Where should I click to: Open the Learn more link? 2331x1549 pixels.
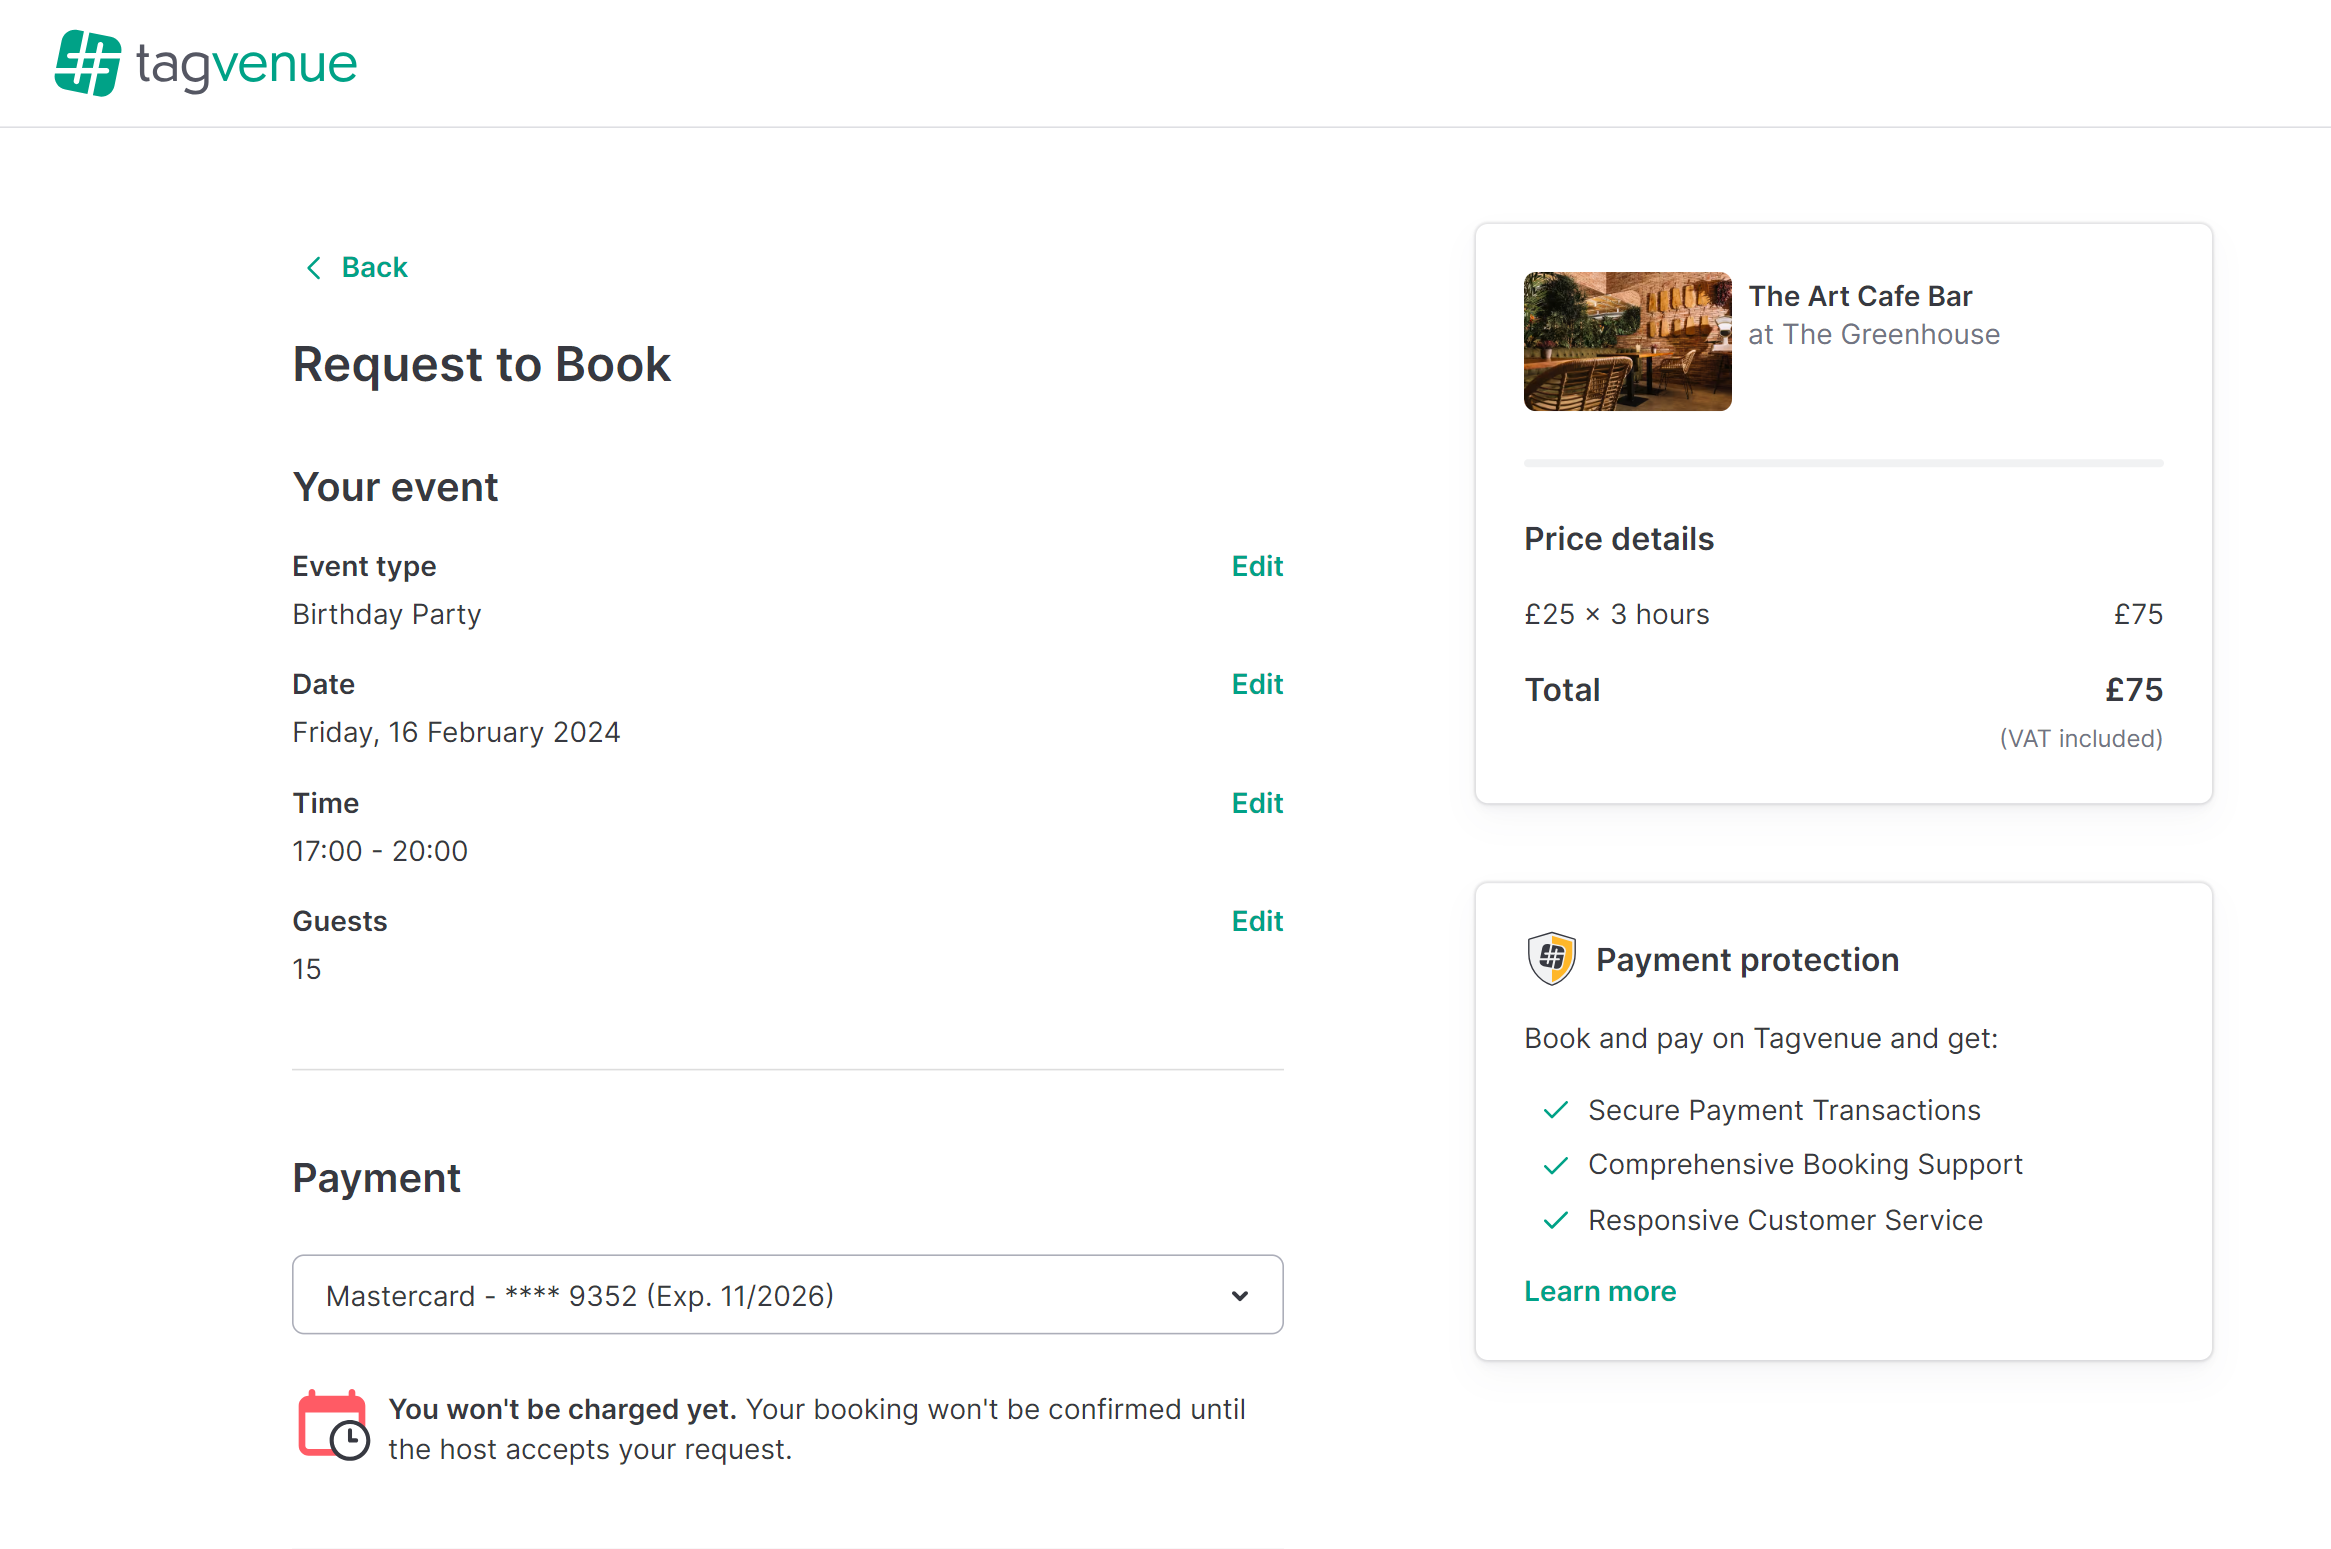pos(1599,1291)
